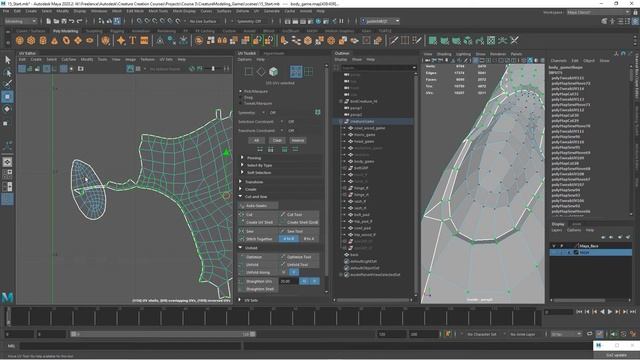
Task: Click the UV shell selection cube icon
Action: (x=273, y=72)
